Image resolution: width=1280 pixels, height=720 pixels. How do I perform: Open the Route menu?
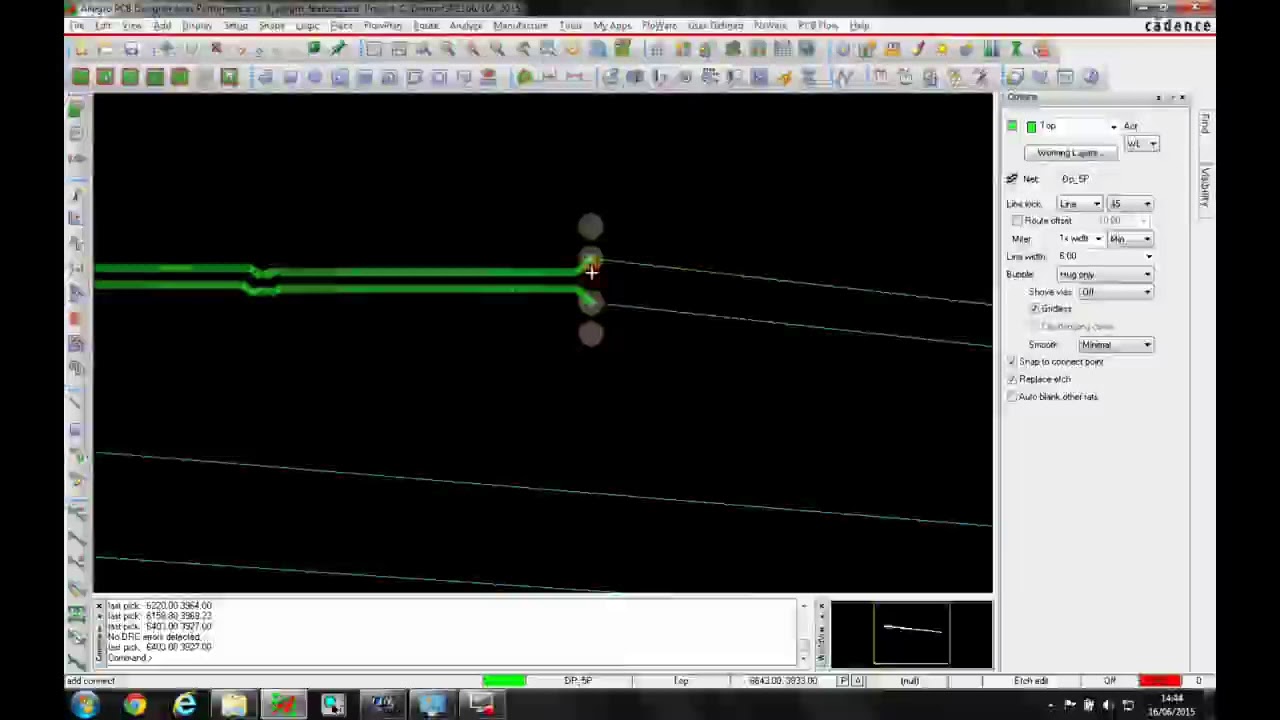pos(426,25)
